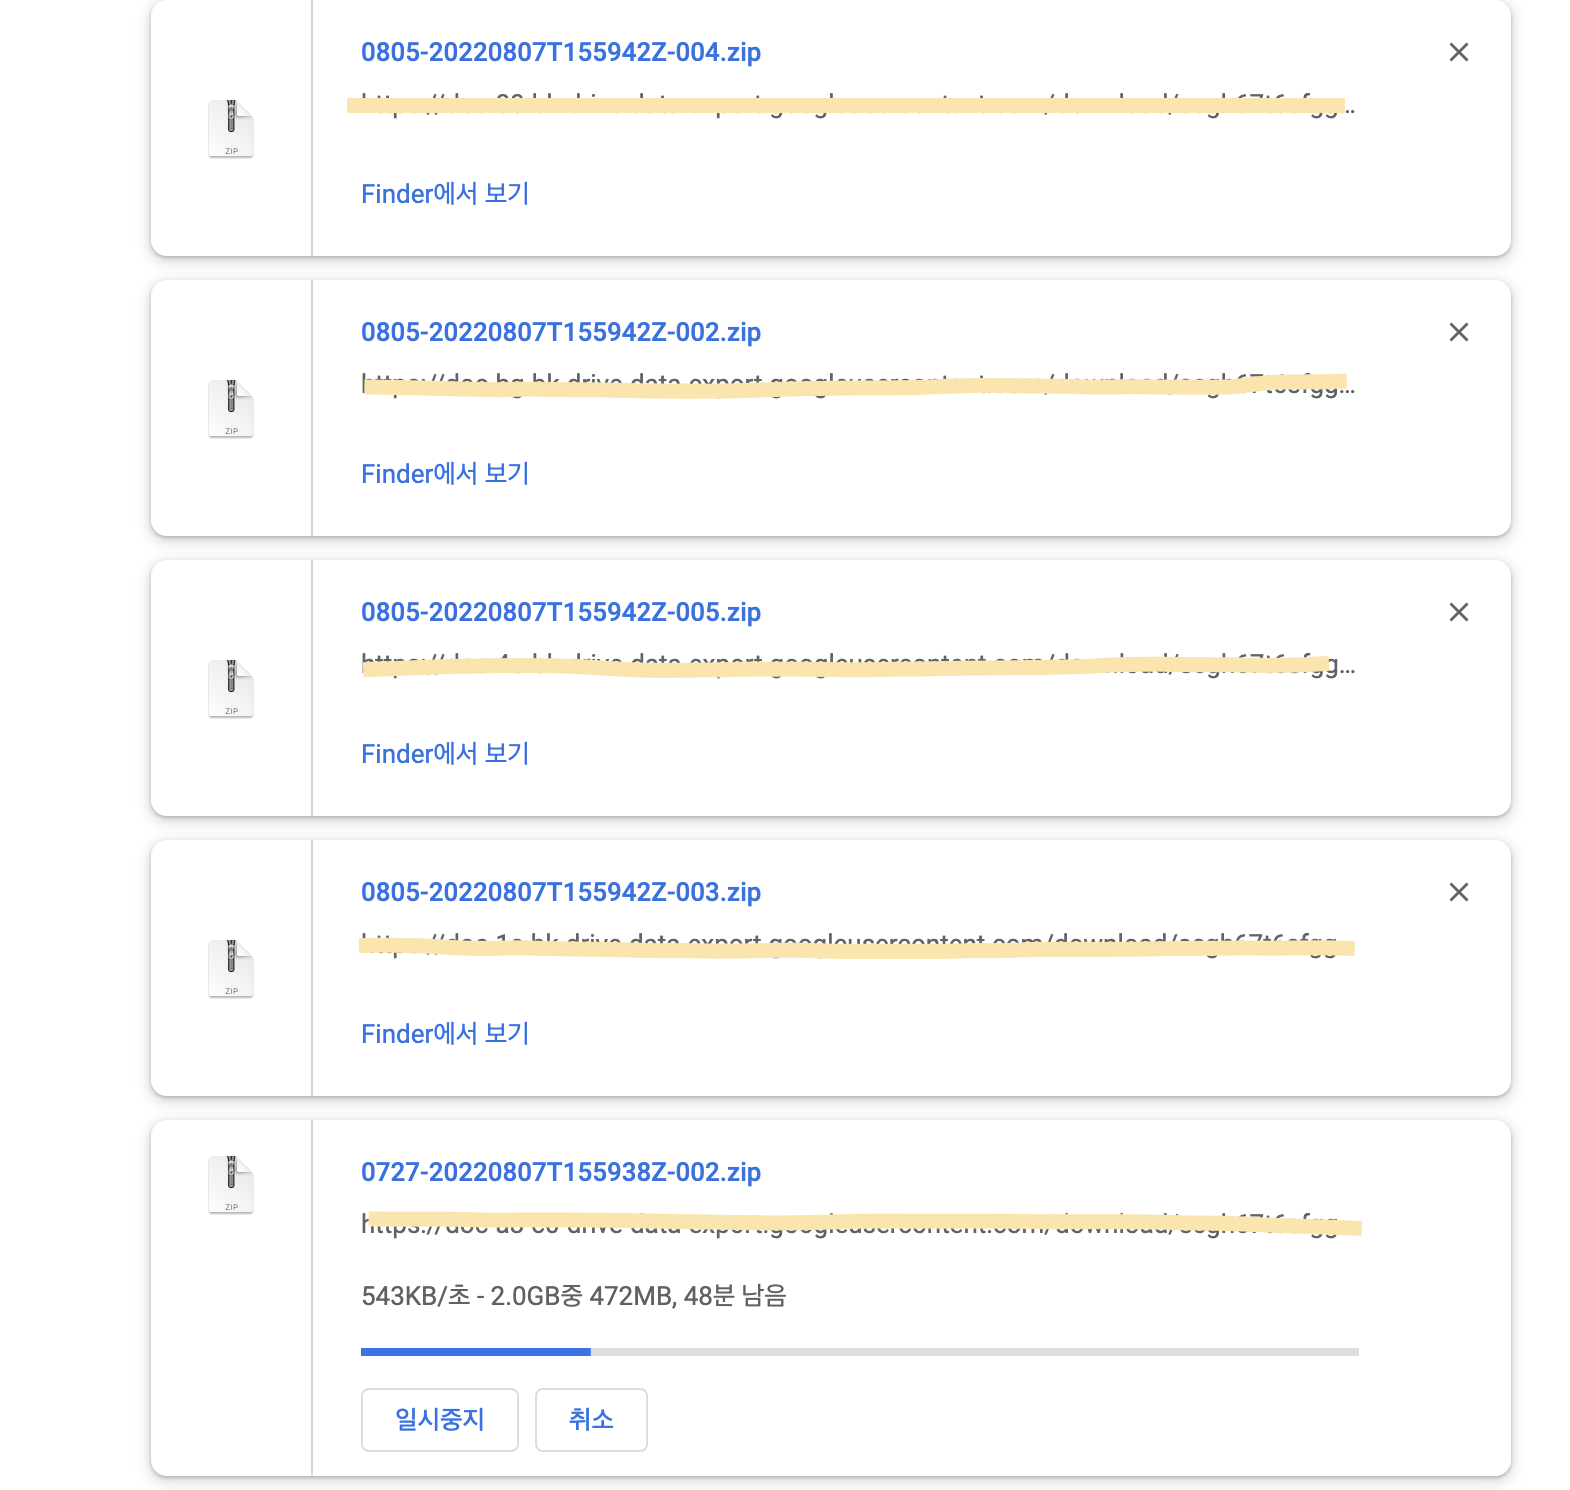Show 004.zip in Finder (Finder에서 보기)
Screen dimensions: 1570x1490
coord(445,193)
